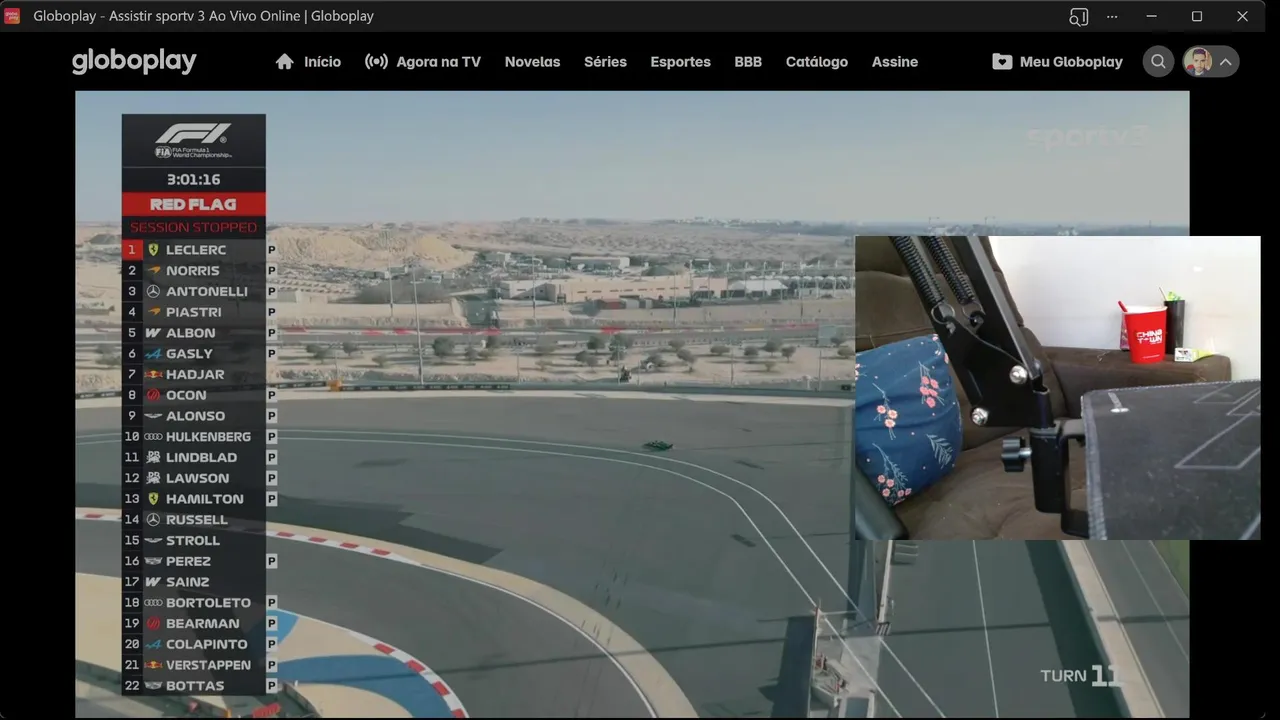This screenshot has height=720, width=1280.
Task: Click the ANTONELLI row in standings
Action: pyautogui.click(x=194, y=291)
